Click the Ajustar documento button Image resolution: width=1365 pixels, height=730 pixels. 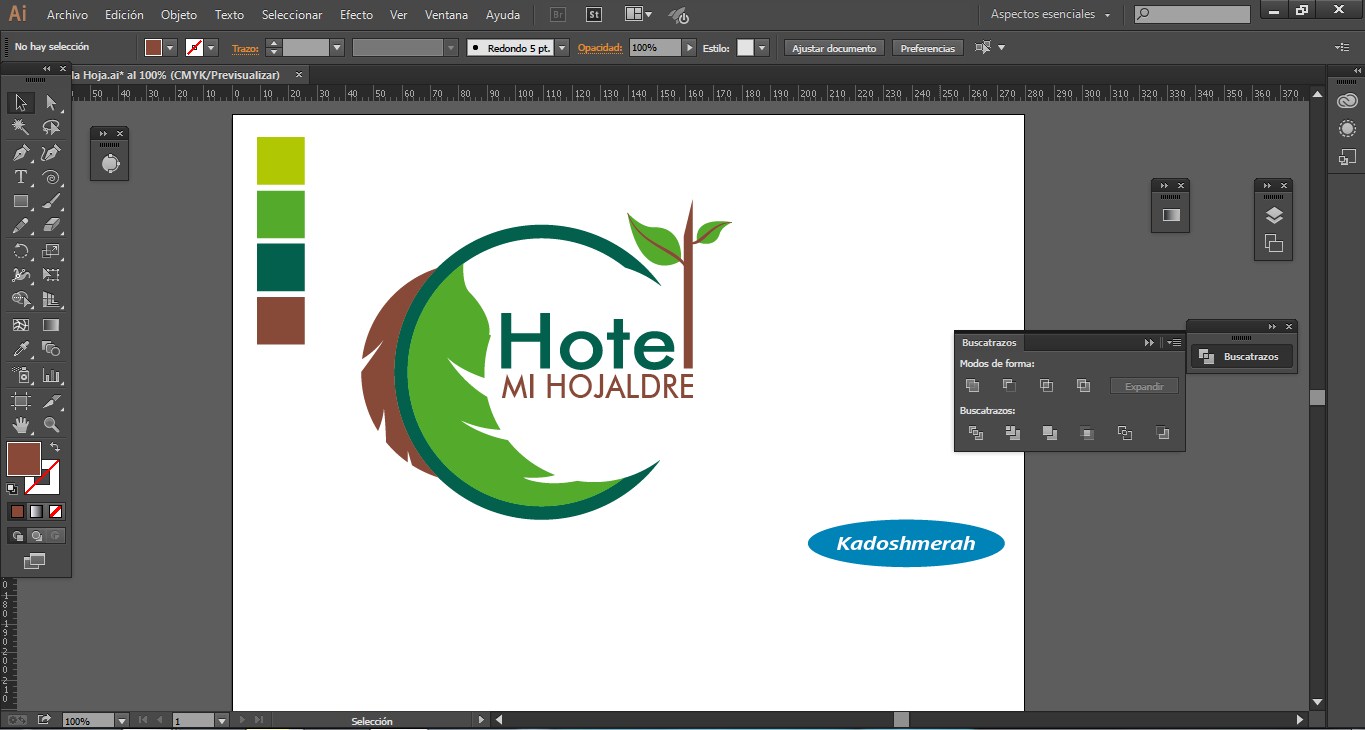tap(834, 48)
